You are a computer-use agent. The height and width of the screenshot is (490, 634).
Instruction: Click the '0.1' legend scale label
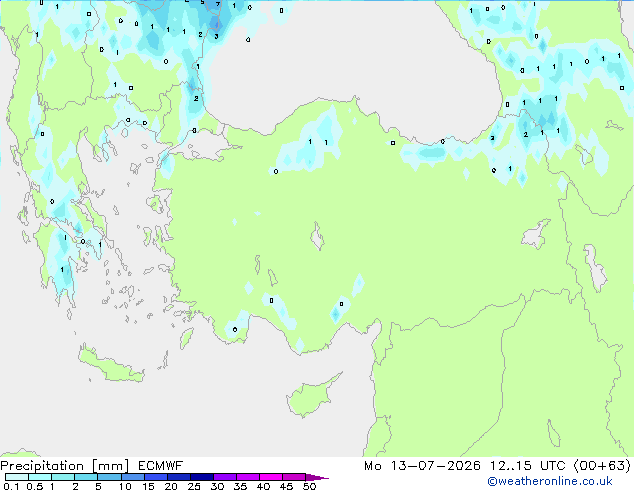[11, 486]
